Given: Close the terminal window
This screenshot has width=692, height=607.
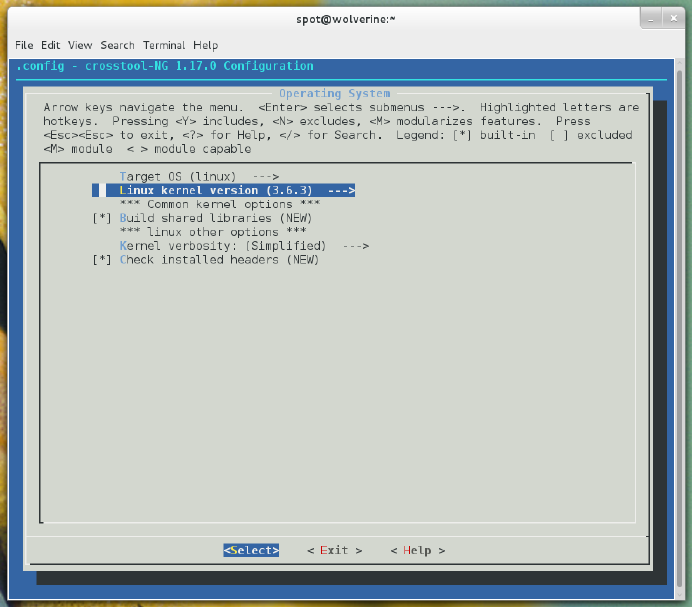Looking at the screenshot, I should pos(673,19).
